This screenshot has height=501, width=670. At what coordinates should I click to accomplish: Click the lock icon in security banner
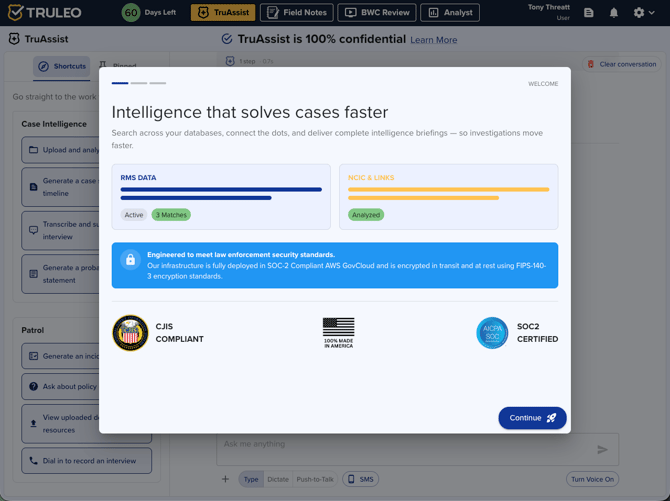130,260
